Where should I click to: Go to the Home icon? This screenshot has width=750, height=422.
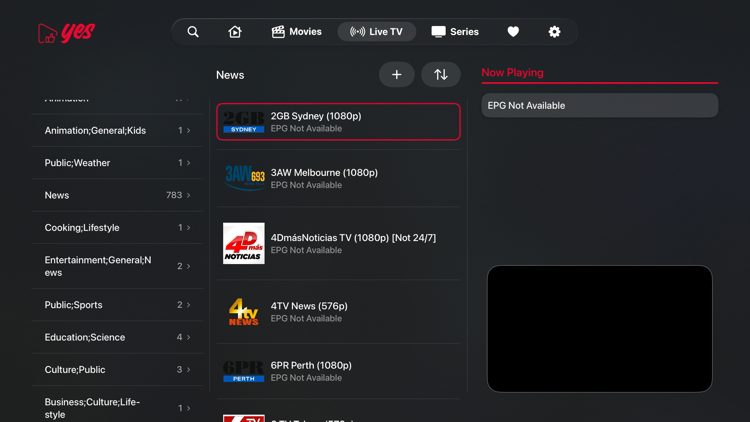(235, 32)
